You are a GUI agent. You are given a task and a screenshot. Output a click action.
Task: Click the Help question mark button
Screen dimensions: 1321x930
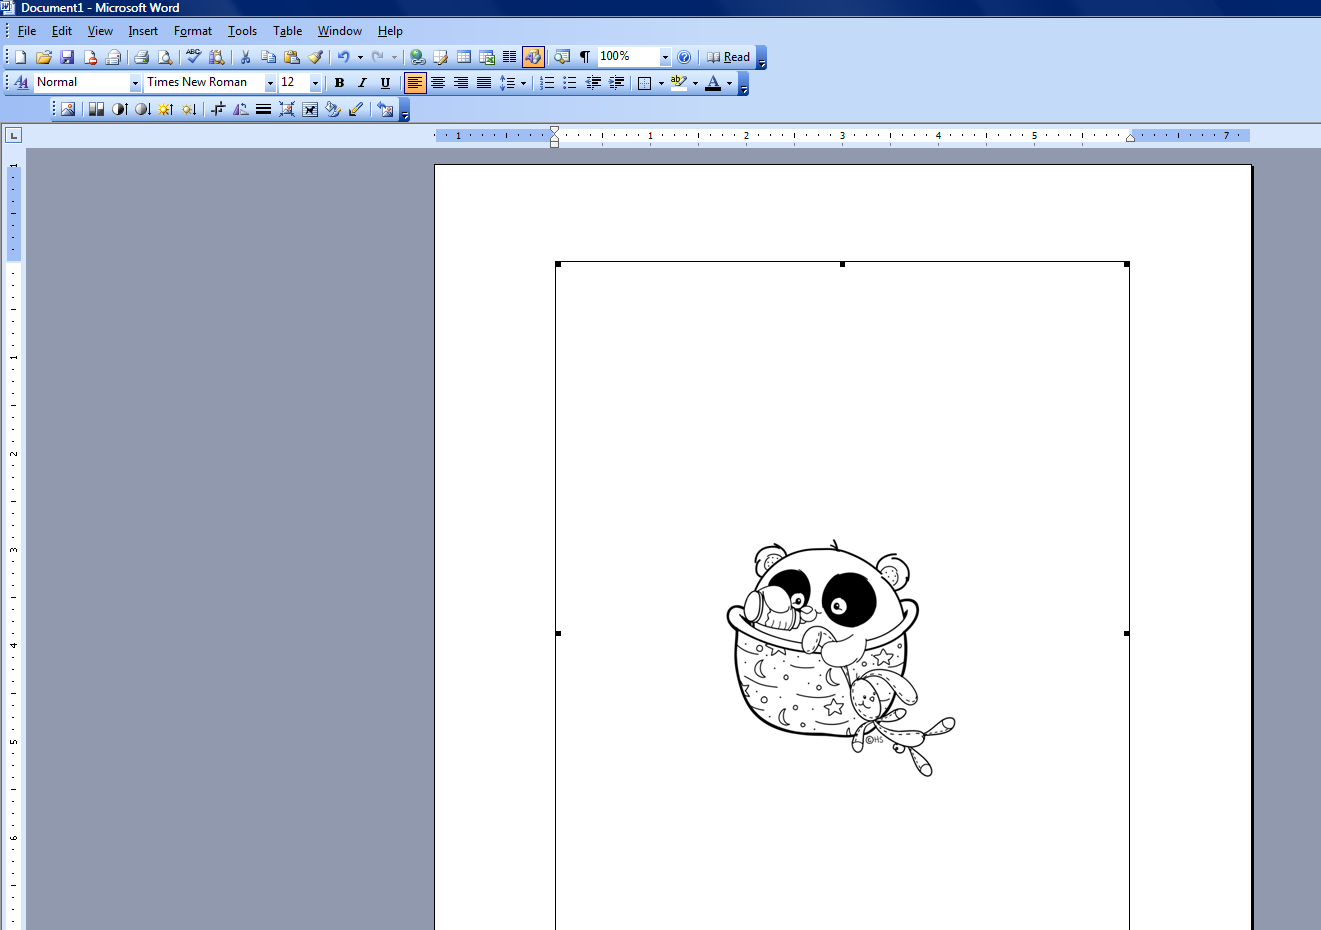click(x=684, y=57)
